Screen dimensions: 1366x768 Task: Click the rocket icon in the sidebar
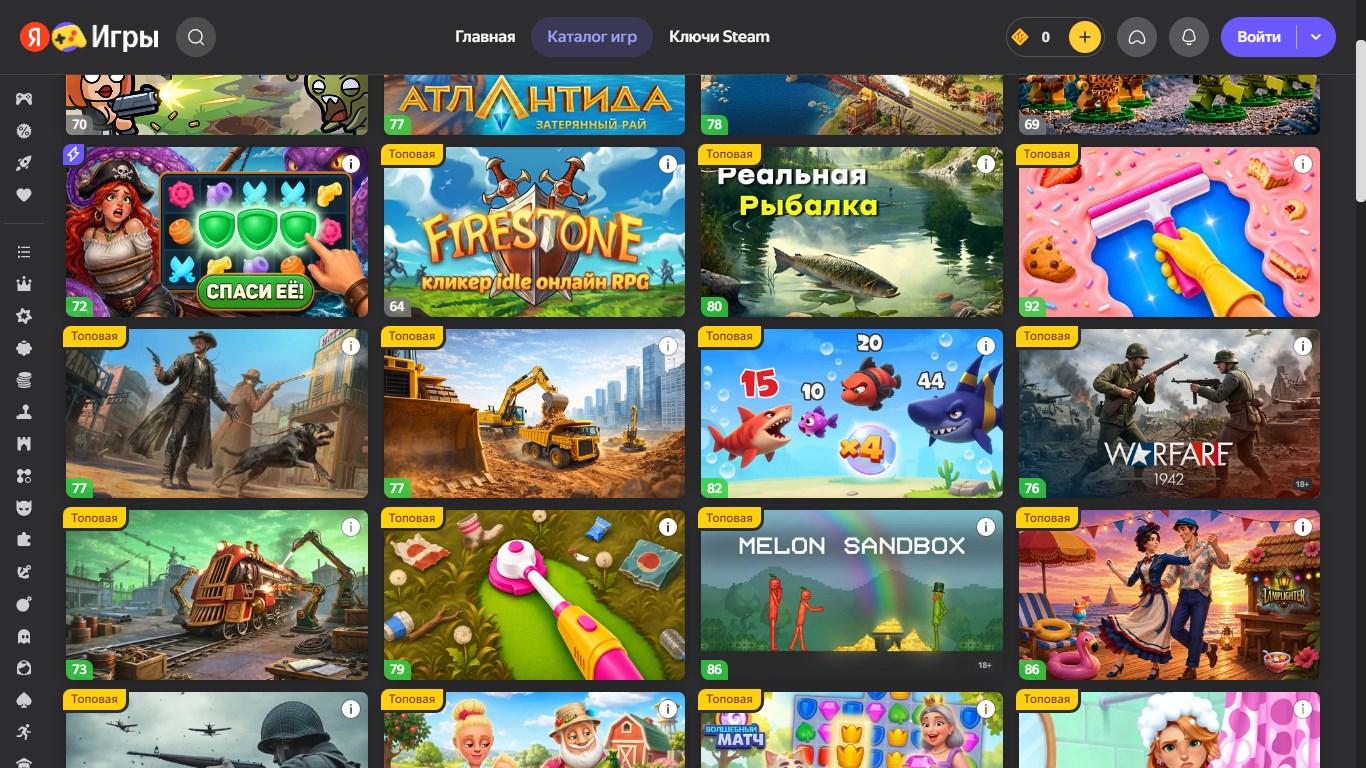[24, 163]
